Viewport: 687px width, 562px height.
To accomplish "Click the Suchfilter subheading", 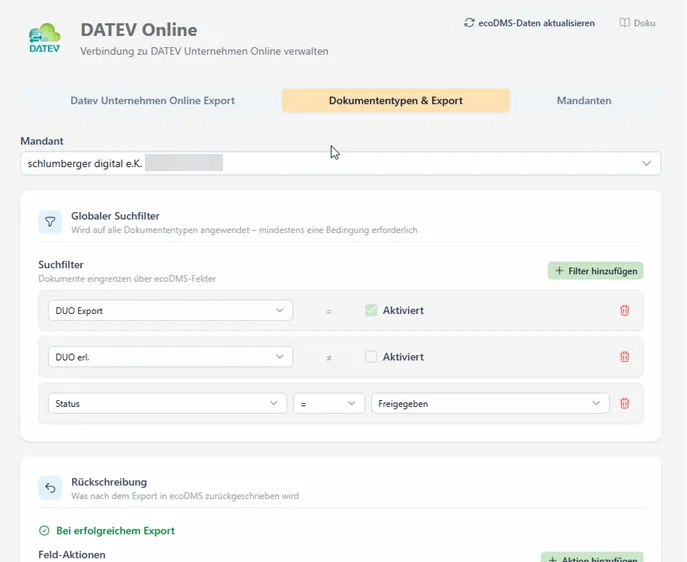I will [x=61, y=265].
